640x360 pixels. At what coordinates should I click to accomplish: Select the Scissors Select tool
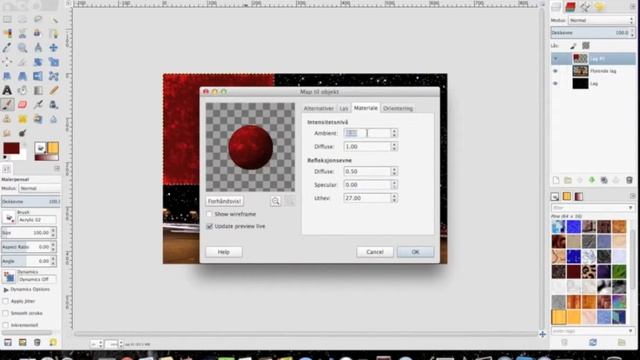click(22, 33)
